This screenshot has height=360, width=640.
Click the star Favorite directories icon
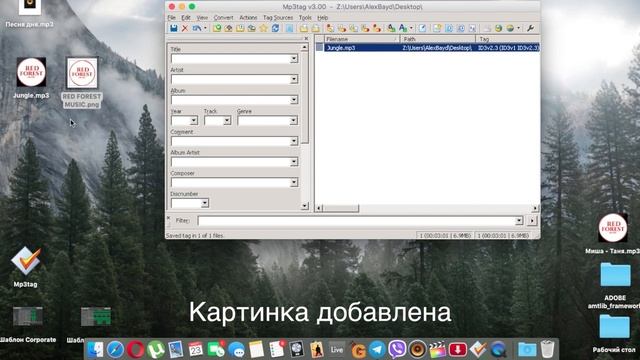(264, 28)
